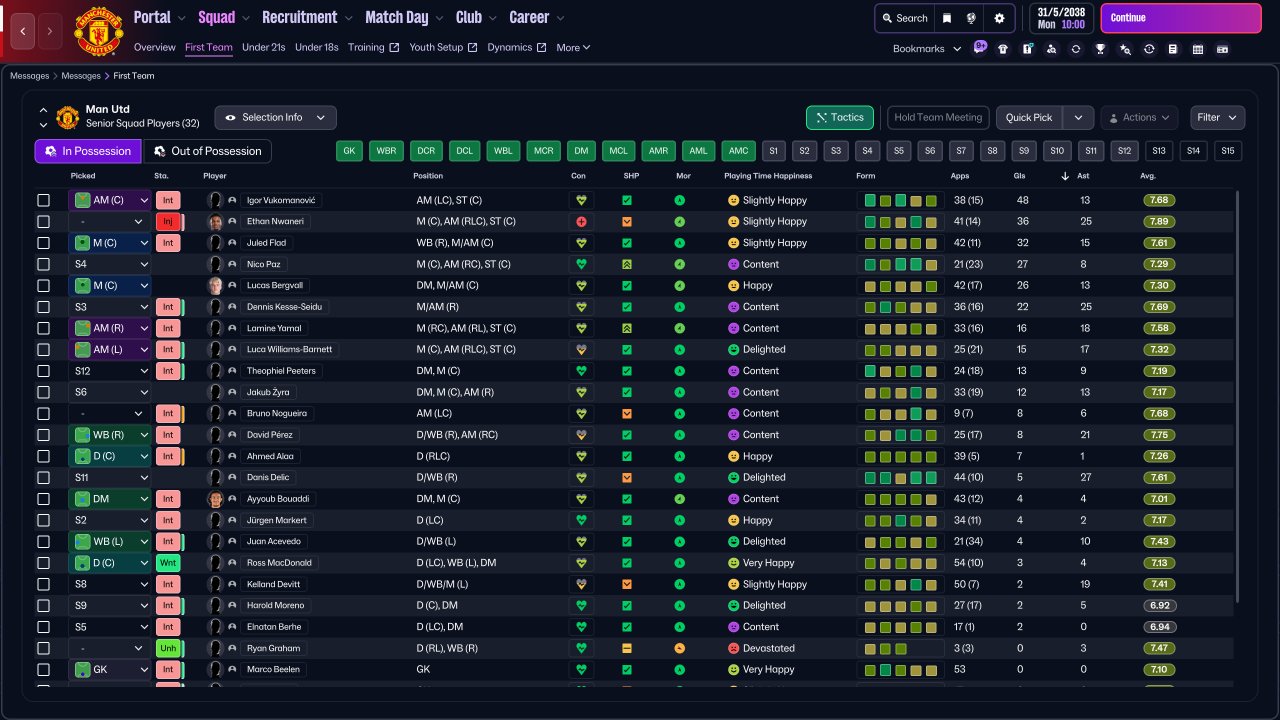This screenshot has width=1280, height=720.
Task: Tick the checkbox for Igor Vukomanović
Action: click(x=43, y=200)
